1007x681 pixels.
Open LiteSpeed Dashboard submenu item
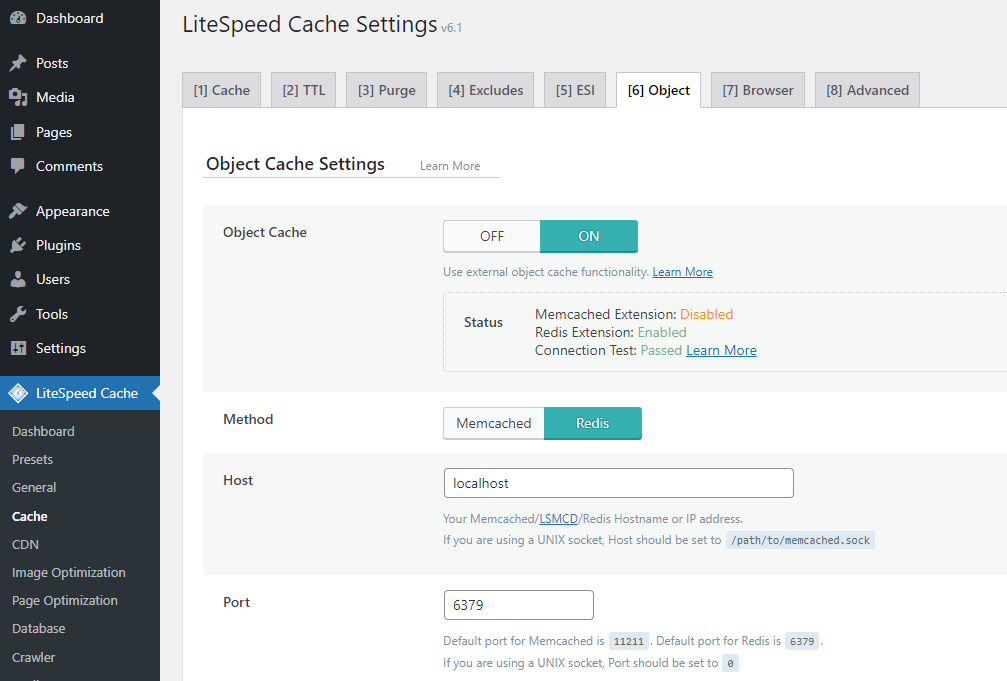pyautogui.click(x=43, y=432)
